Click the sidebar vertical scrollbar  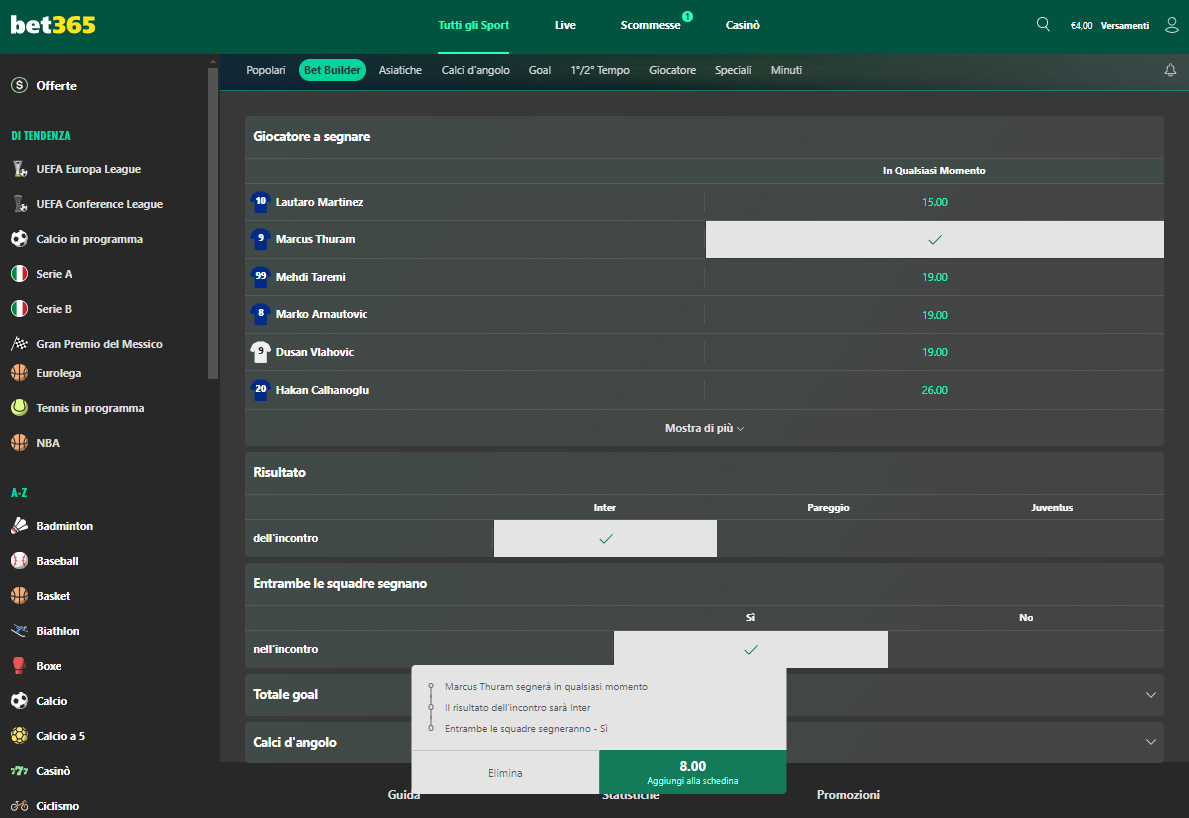(x=213, y=224)
